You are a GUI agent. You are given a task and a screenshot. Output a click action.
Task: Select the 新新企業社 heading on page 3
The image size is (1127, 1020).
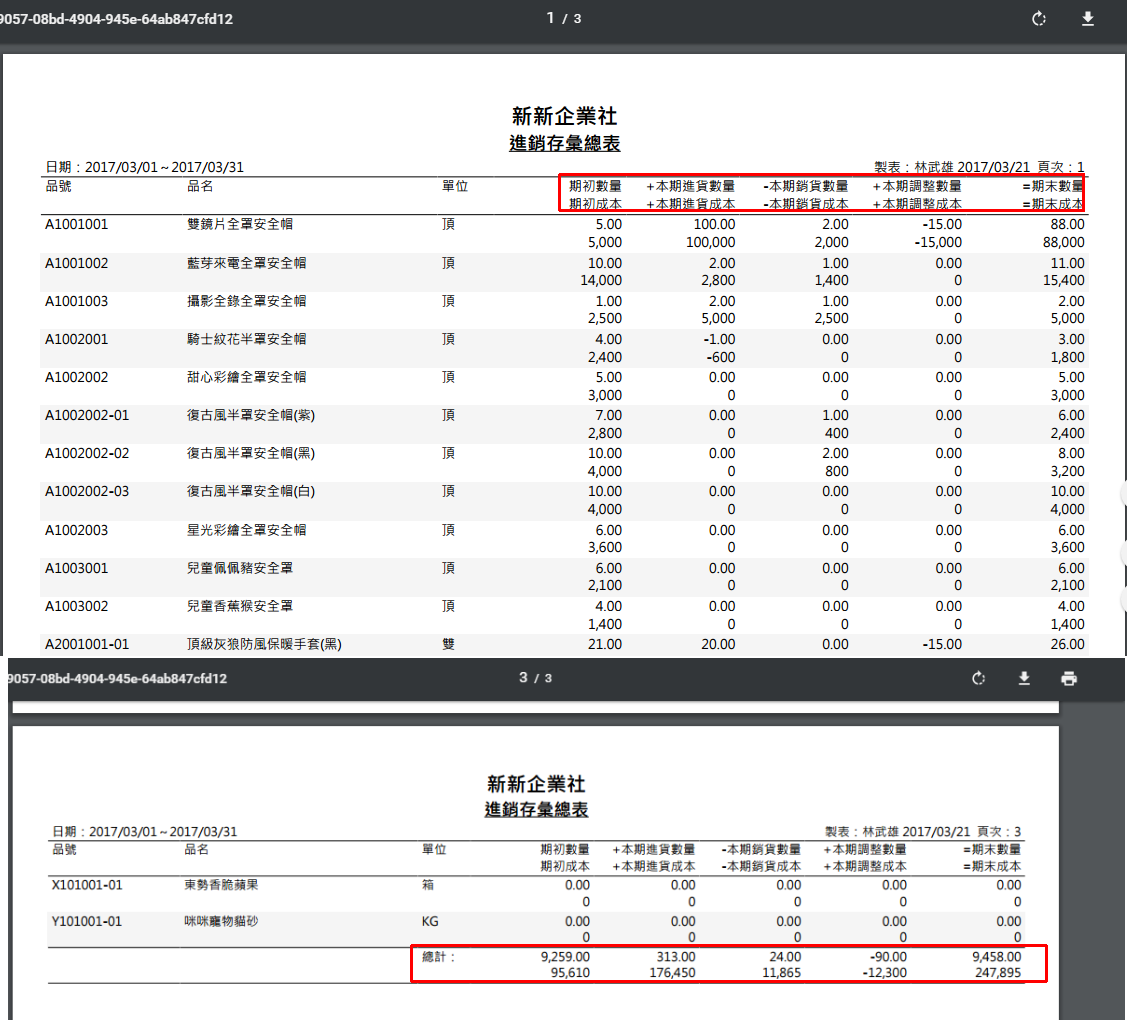(536, 784)
